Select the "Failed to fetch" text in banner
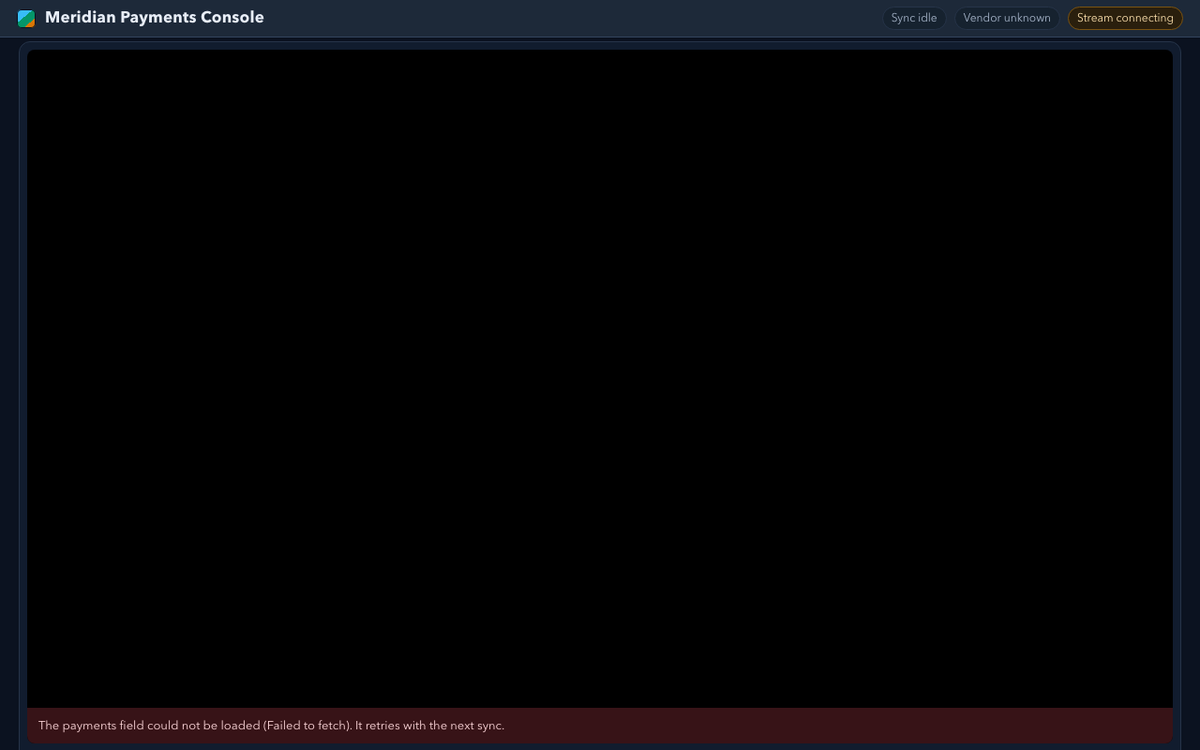This screenshot has width=1200, height=750. [x=307, y=725]
